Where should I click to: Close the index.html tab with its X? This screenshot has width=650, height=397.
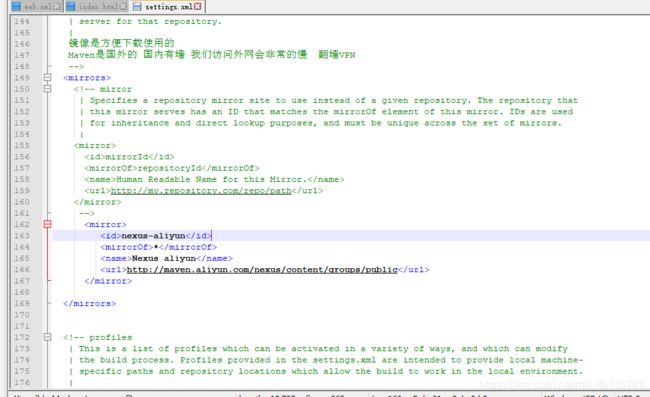[x=123, y=7]
